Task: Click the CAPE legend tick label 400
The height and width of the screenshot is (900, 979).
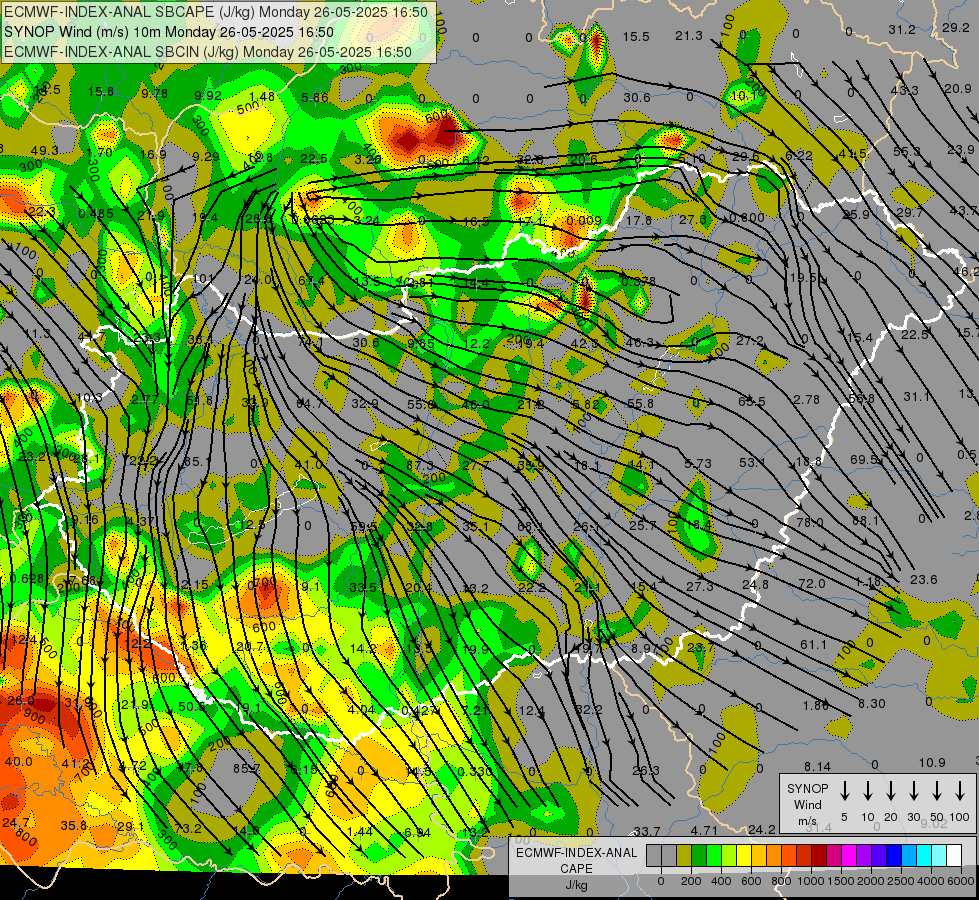Action: (721, 881)
